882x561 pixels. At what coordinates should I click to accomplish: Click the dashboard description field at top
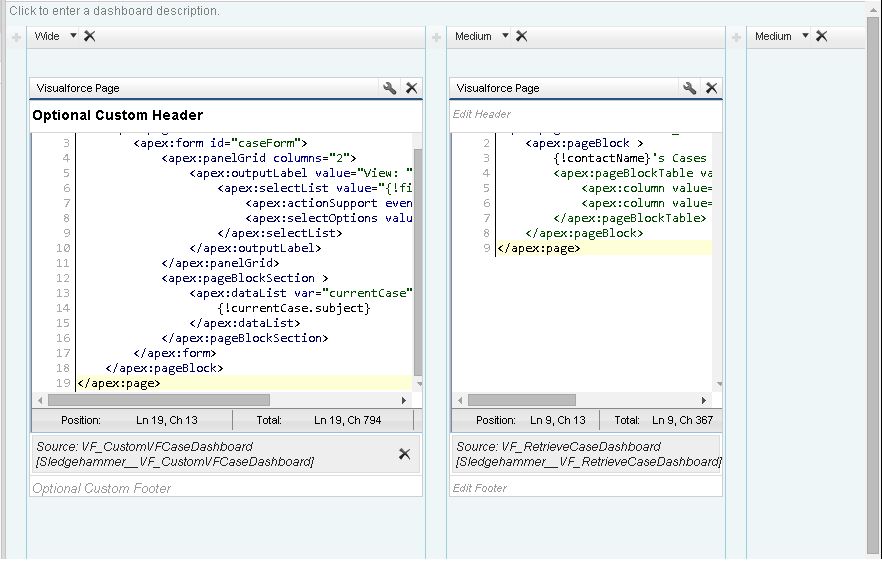(114, 11)
